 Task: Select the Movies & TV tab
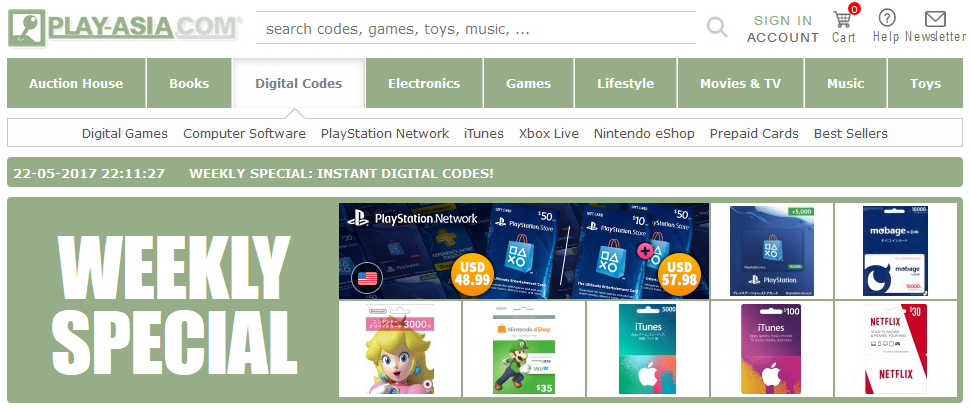point(741,83)
